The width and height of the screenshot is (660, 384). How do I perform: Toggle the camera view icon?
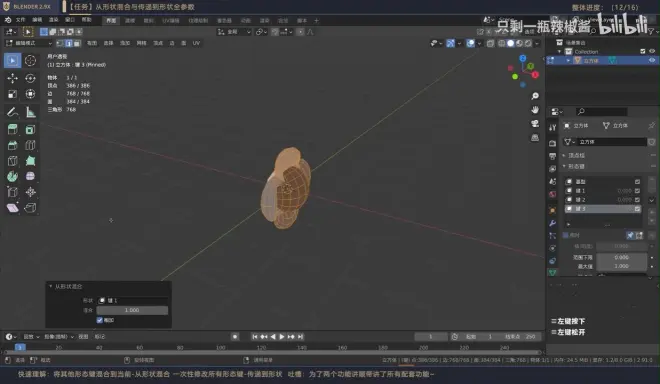[x=535, y=123]
